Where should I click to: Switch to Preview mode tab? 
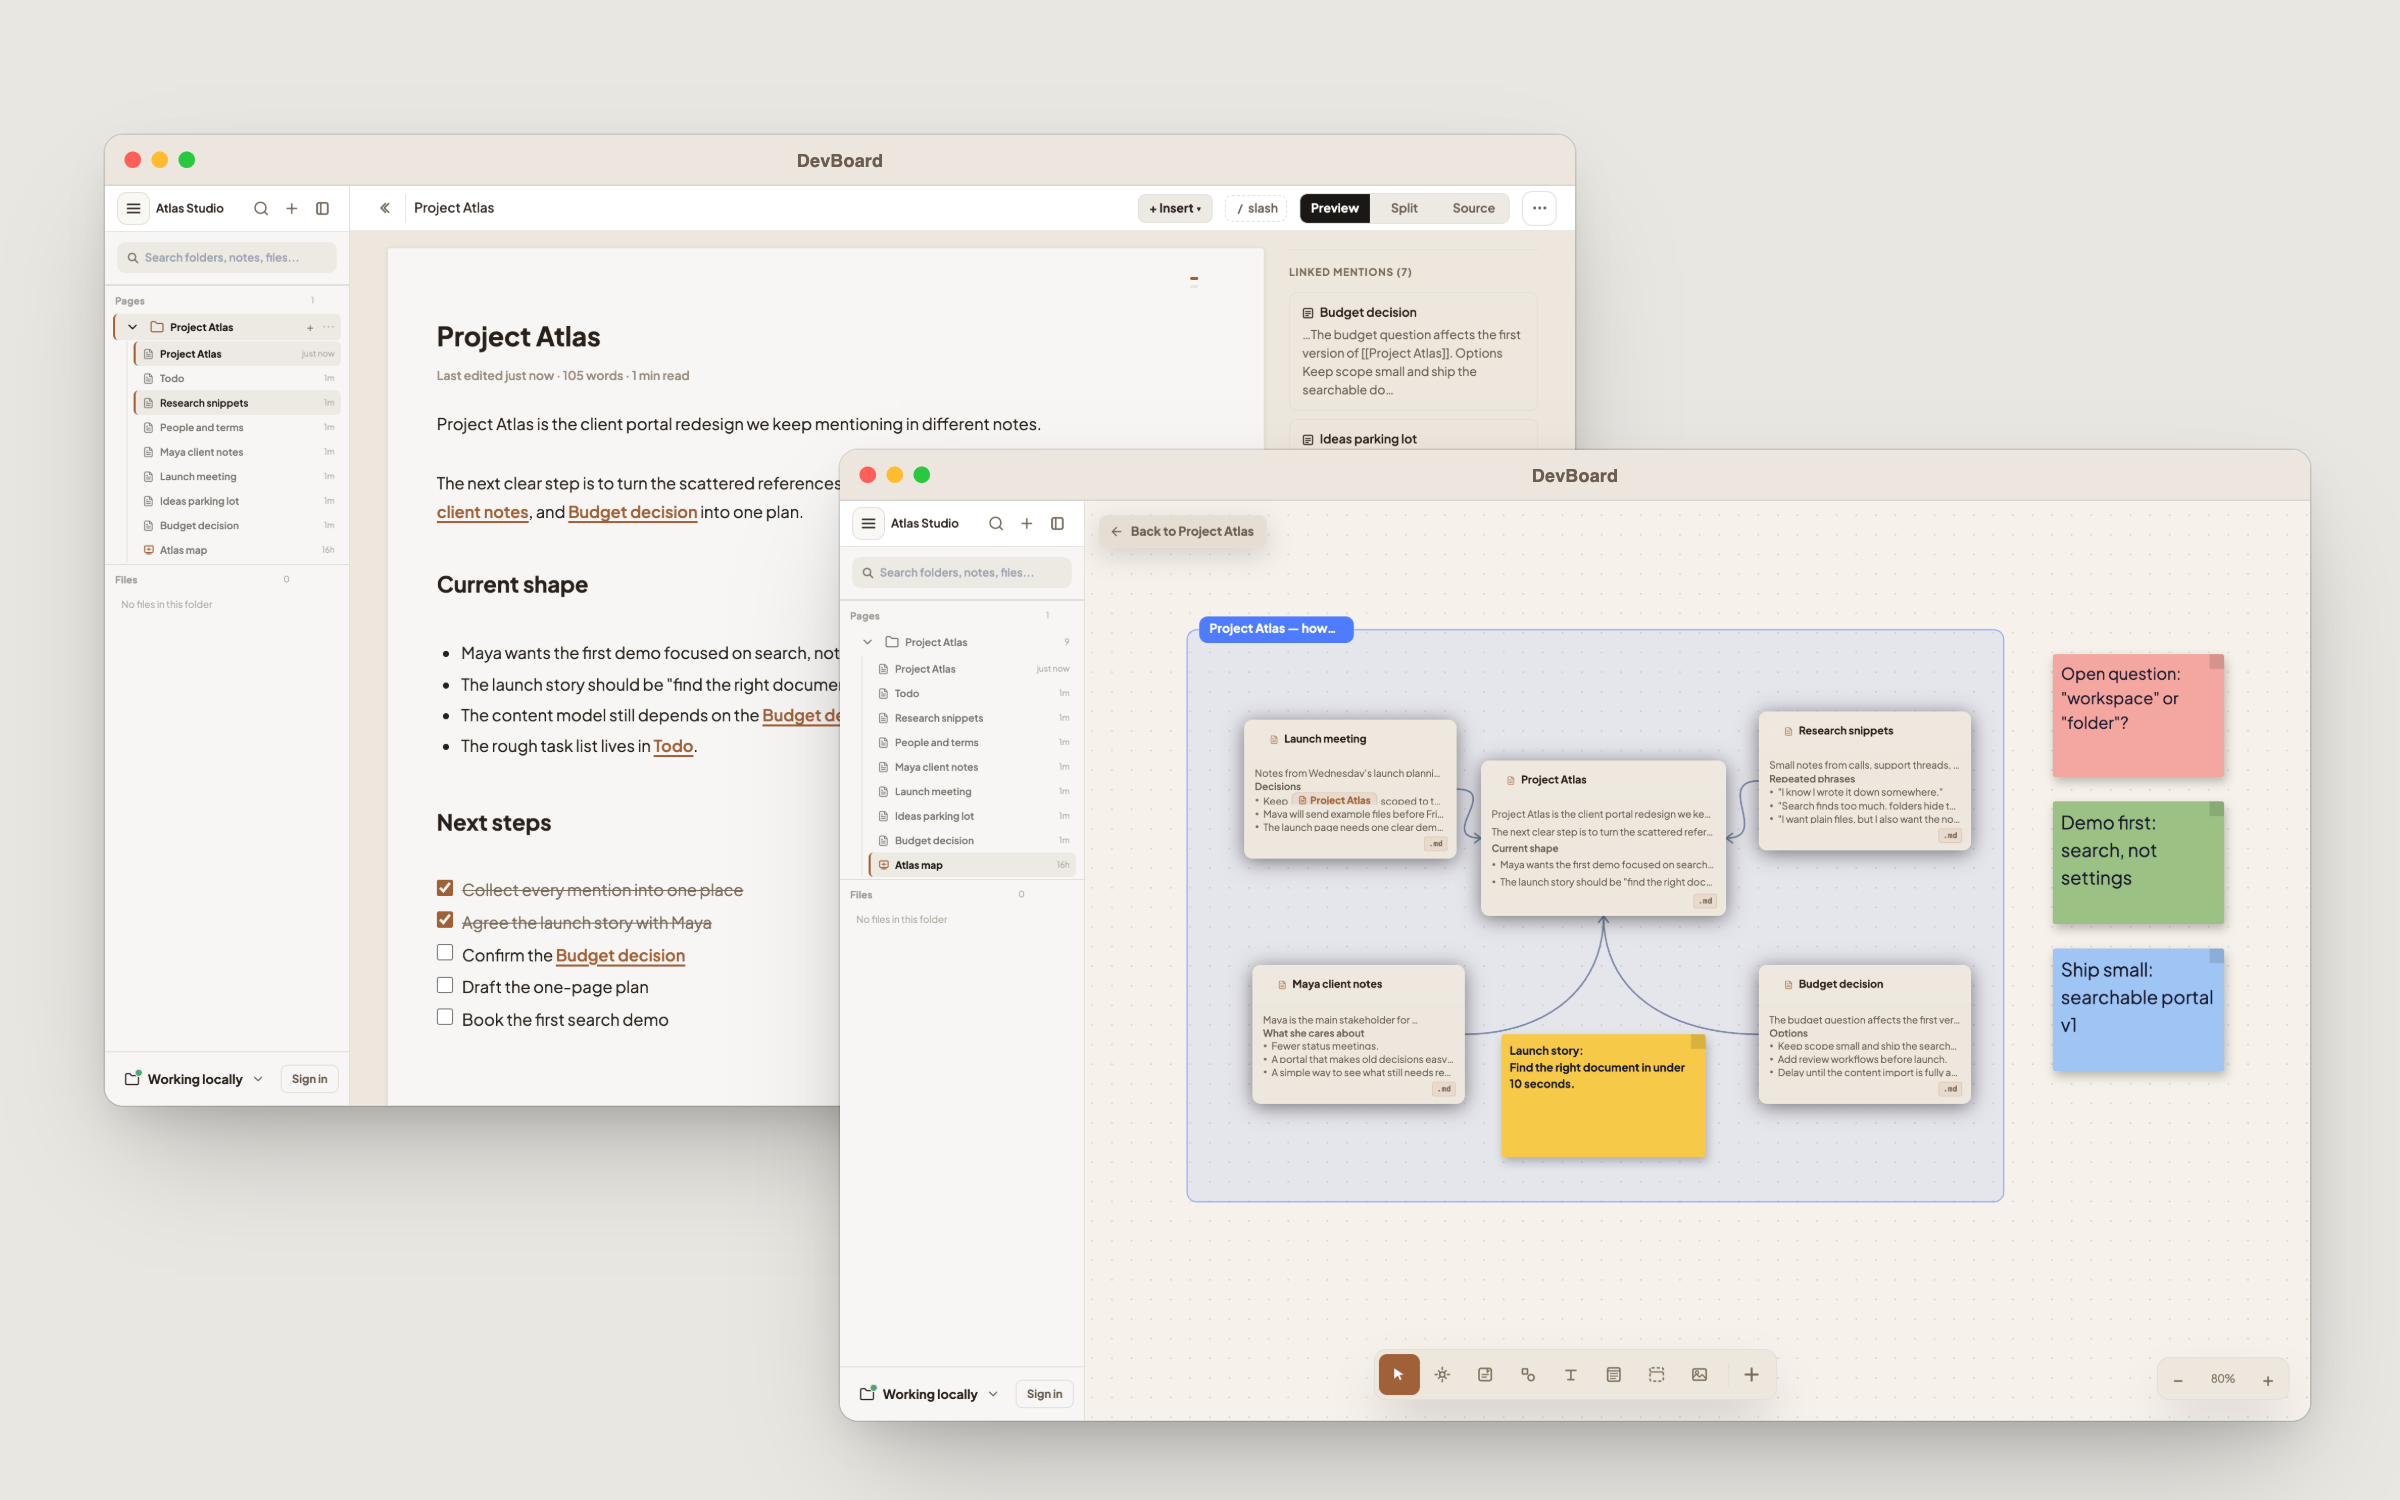point(1334,208)
